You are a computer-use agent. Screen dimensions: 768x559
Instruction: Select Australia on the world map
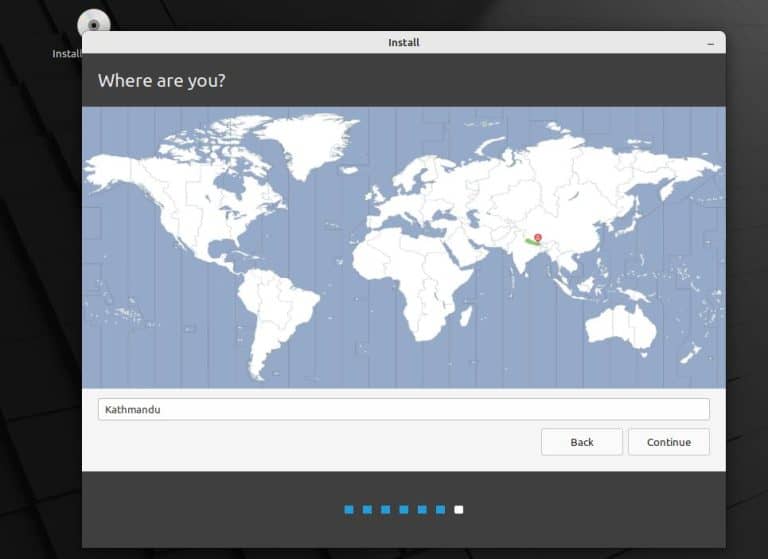pyautogui.click(x=620, y=325)
